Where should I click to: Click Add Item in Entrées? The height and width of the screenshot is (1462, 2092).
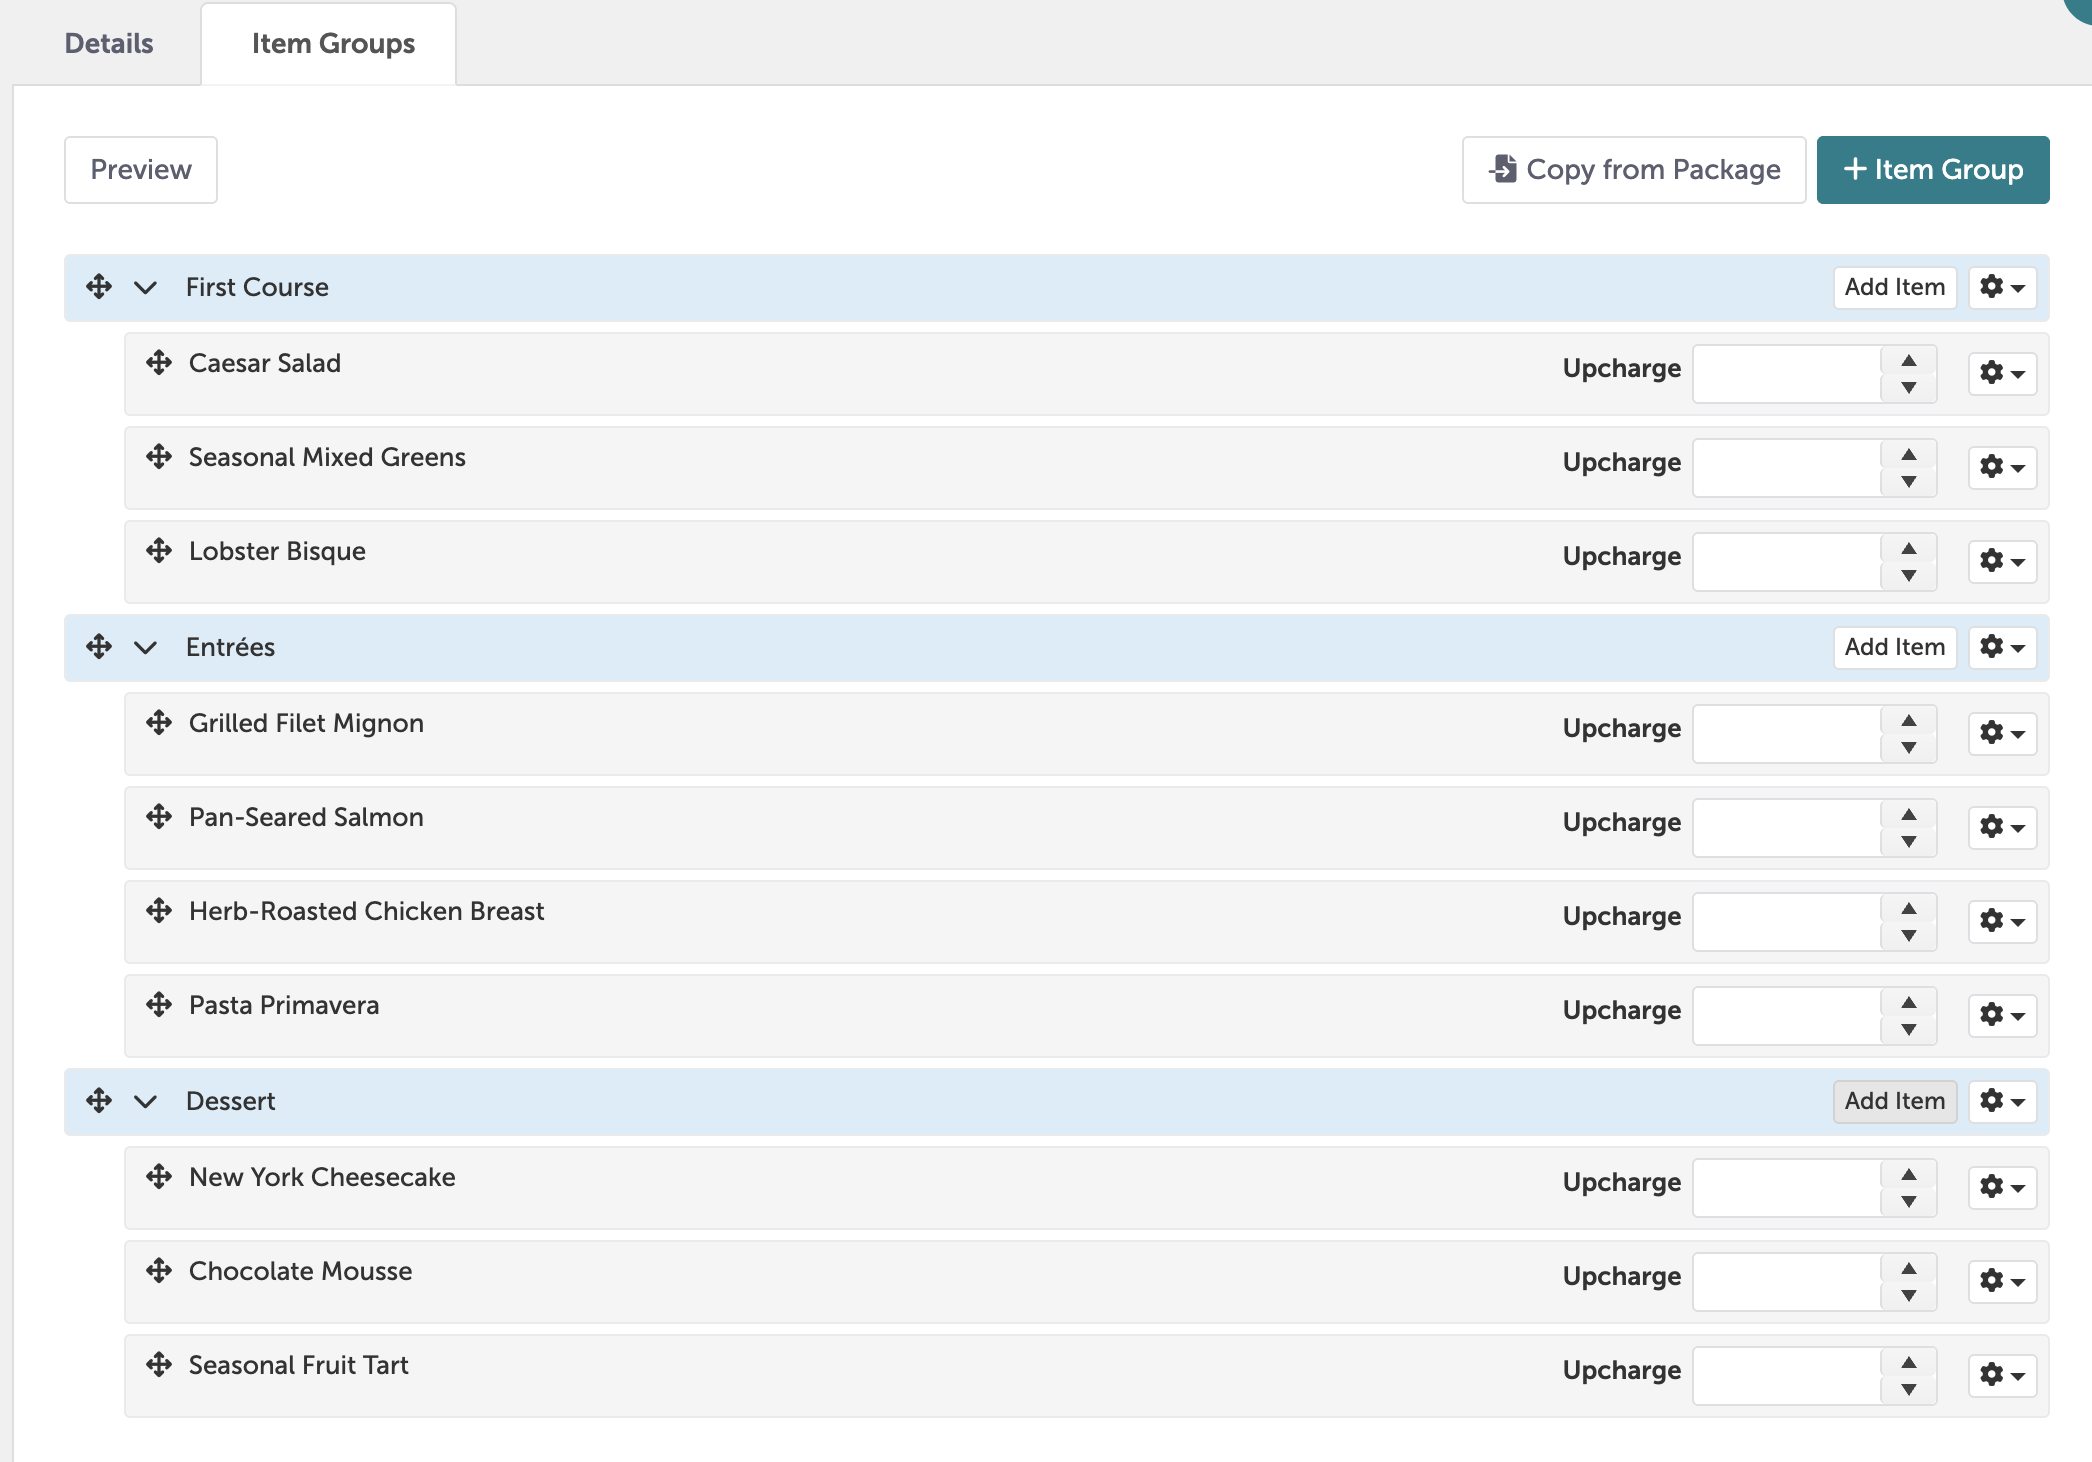tap(1895, 647)
